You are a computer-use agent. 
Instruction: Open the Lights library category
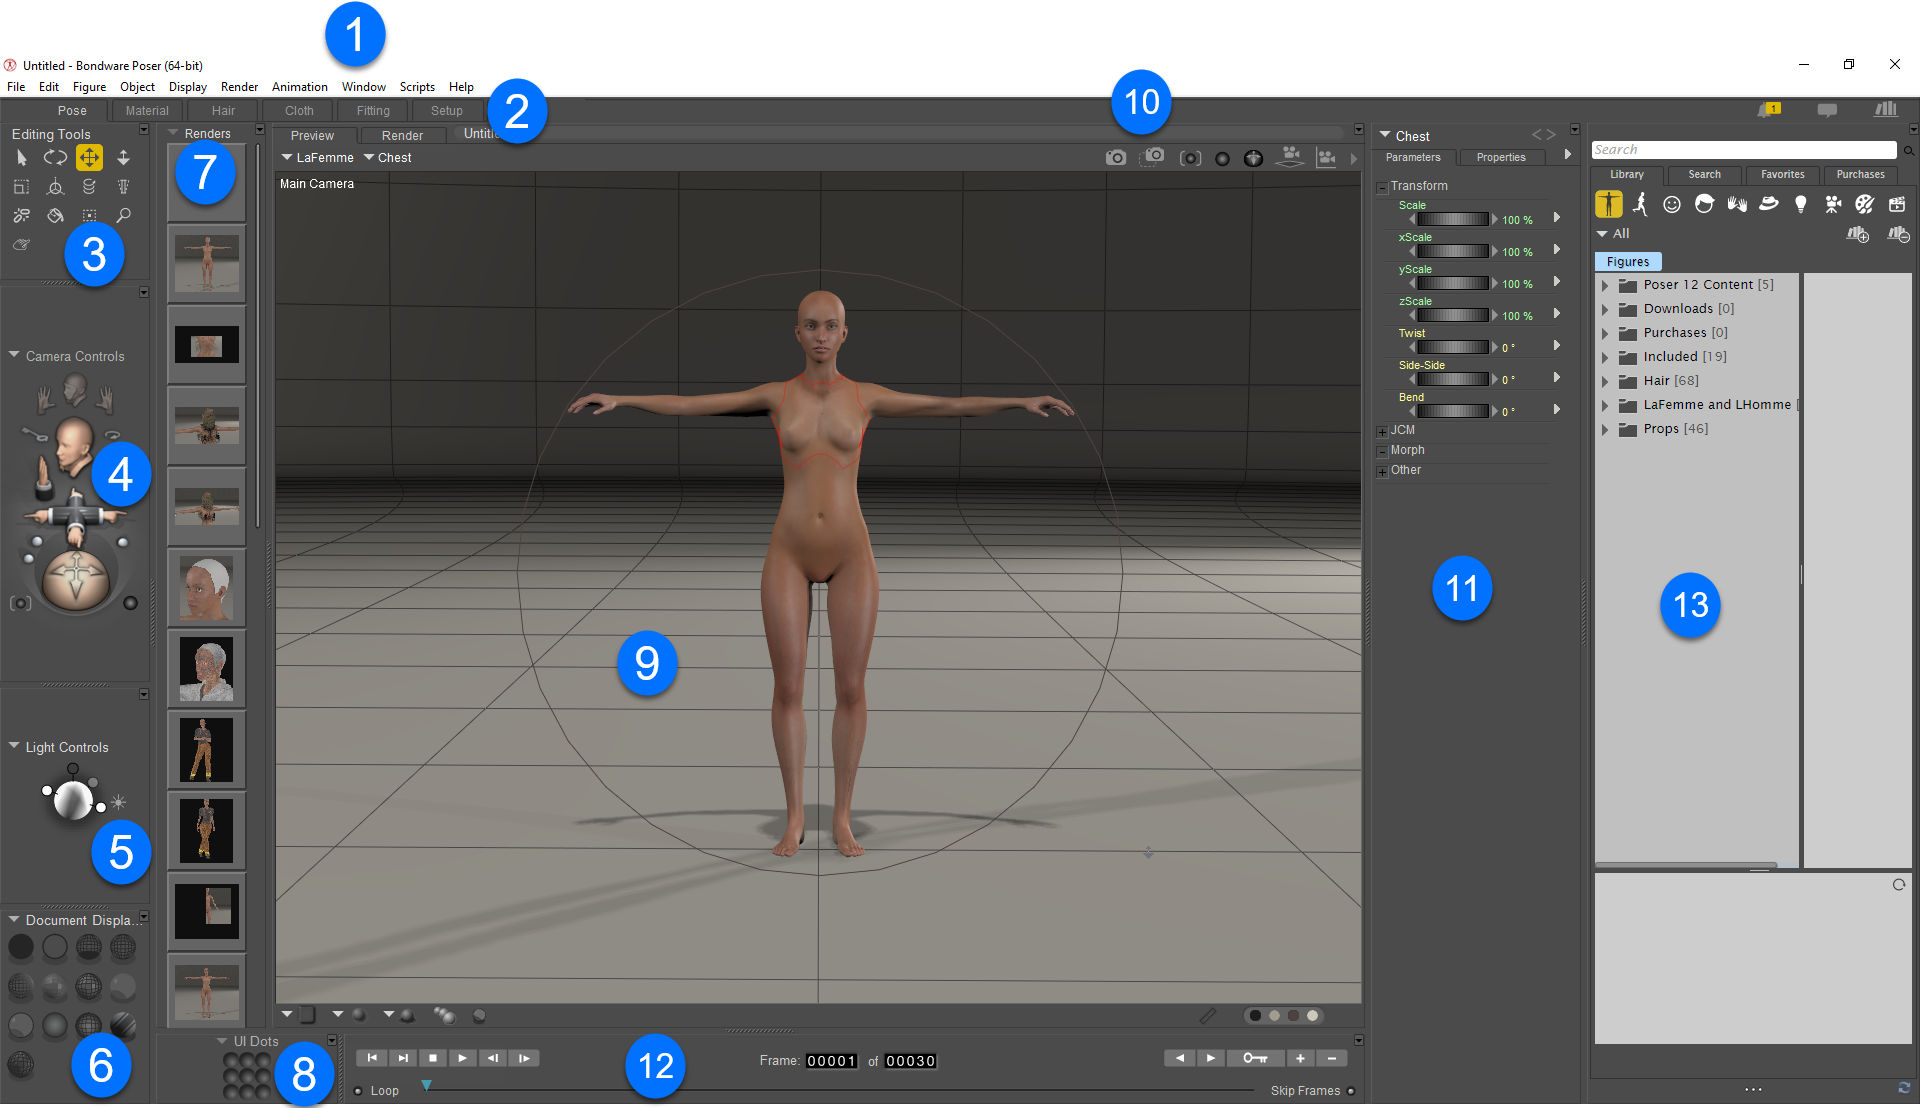pyautogui.click(x=1800, y=204)
